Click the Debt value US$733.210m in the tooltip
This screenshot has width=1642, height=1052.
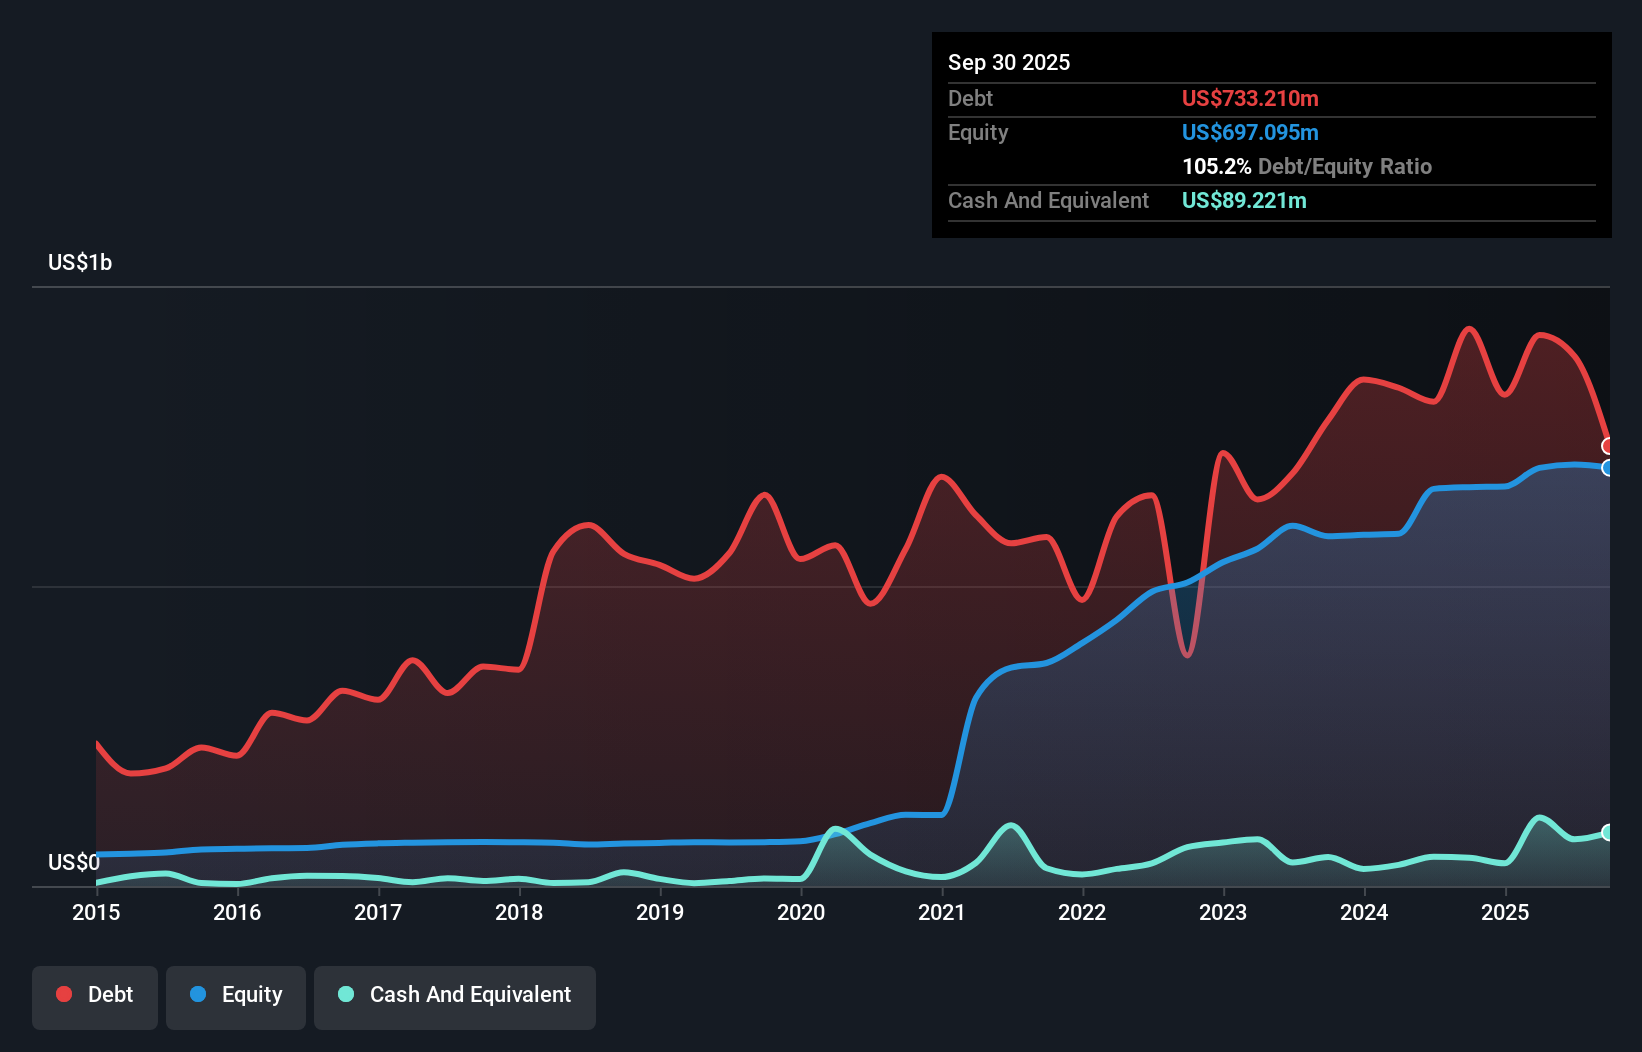tap(1250, 98)
